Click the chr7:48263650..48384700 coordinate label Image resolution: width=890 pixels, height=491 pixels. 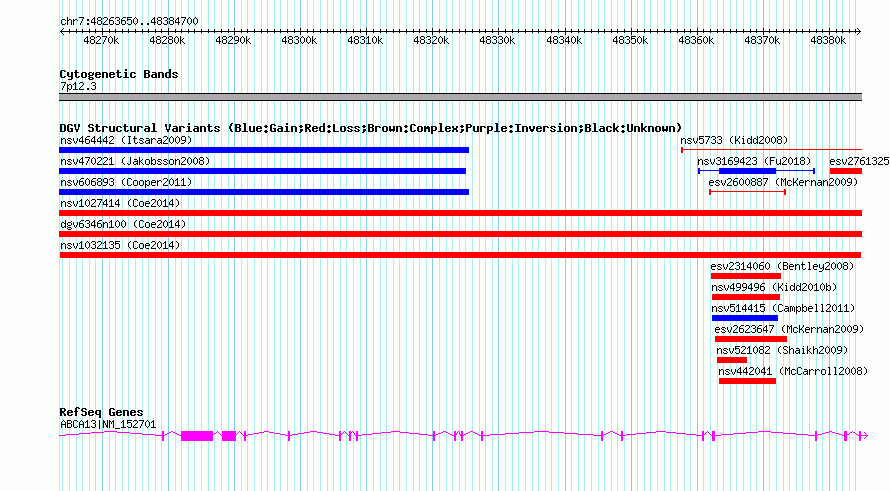tap(129, 22)
